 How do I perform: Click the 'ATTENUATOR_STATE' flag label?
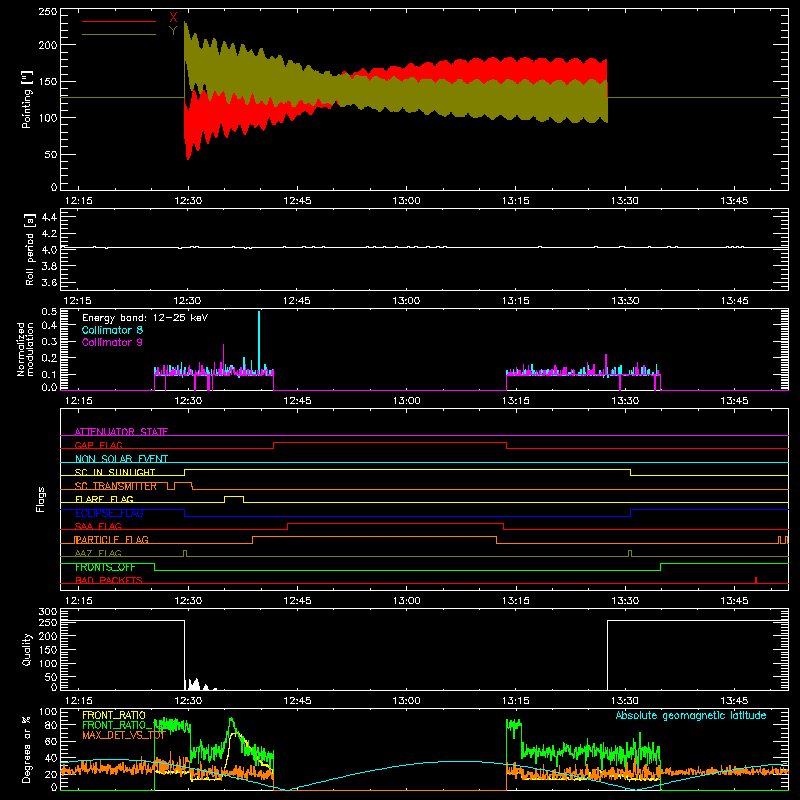click(x=121, y=432)
